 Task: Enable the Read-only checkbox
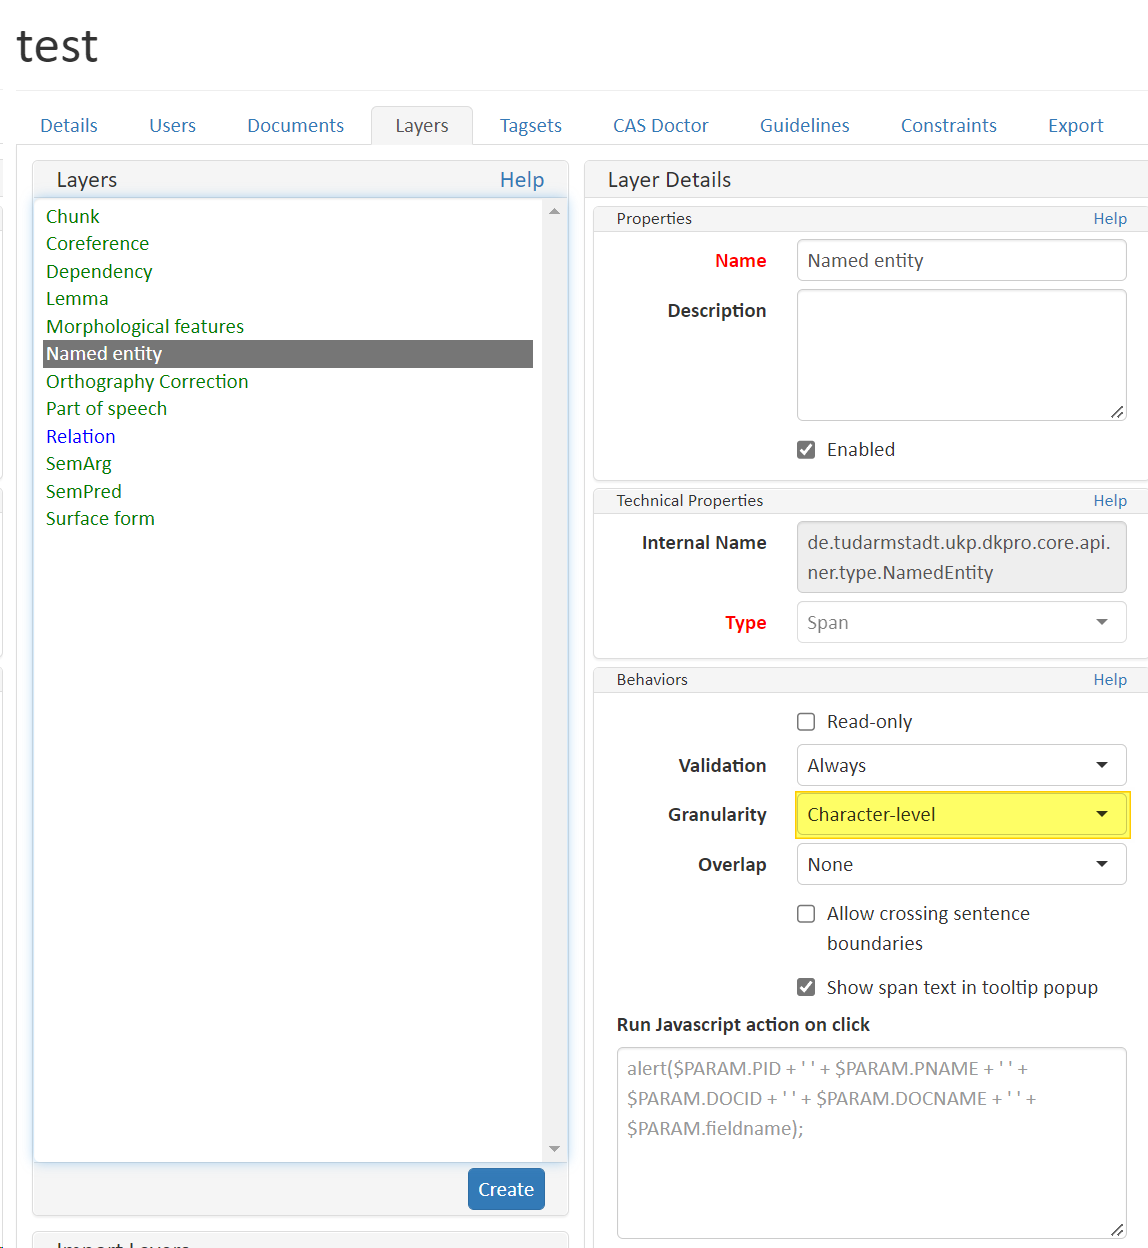coord(806,721)
